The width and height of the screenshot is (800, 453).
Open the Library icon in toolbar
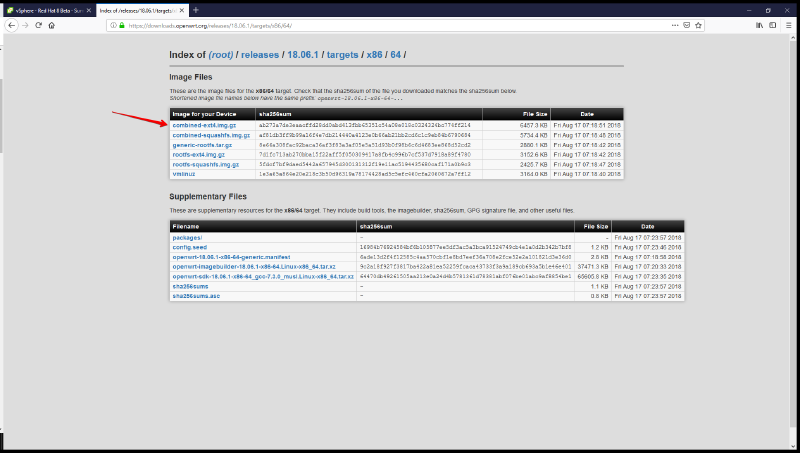(758, 24)
